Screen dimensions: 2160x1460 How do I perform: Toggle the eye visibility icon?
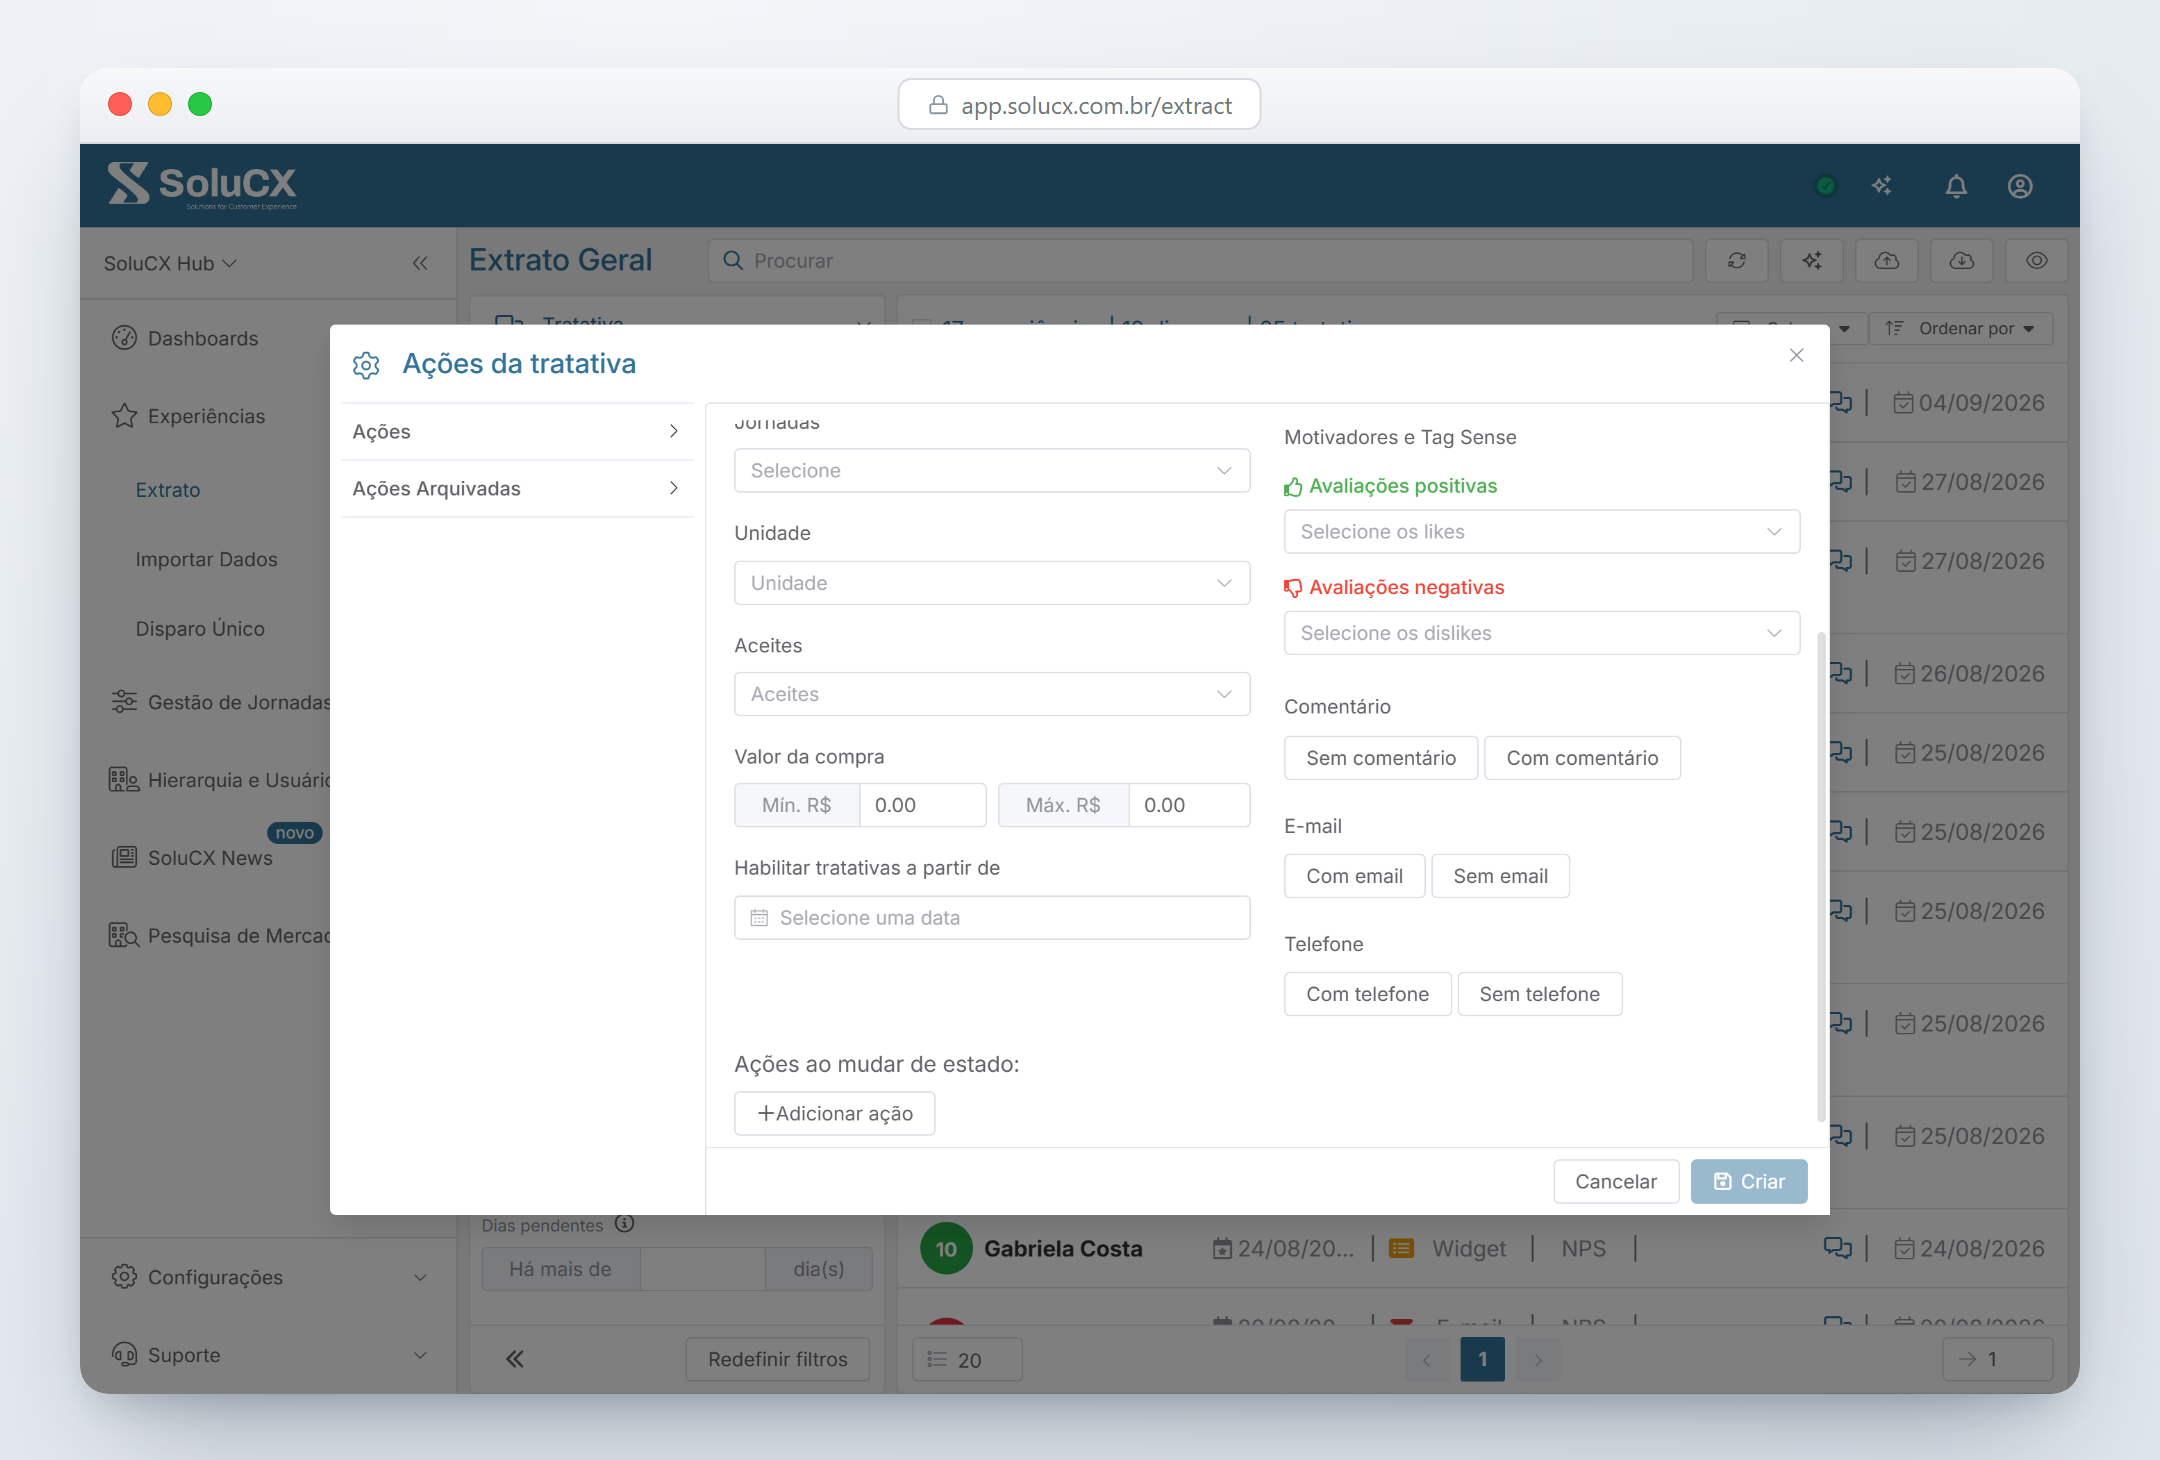(x=2037, y=261)
